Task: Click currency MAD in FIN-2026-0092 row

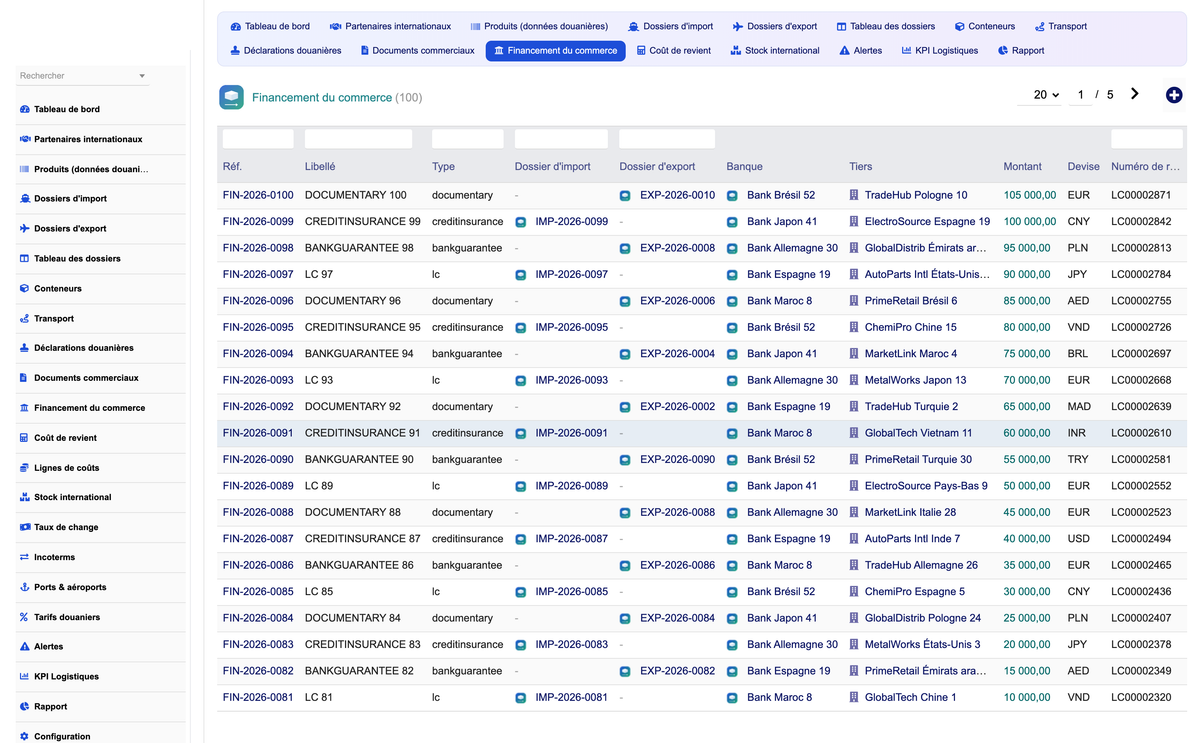Action: click(x=1080, y=407)
